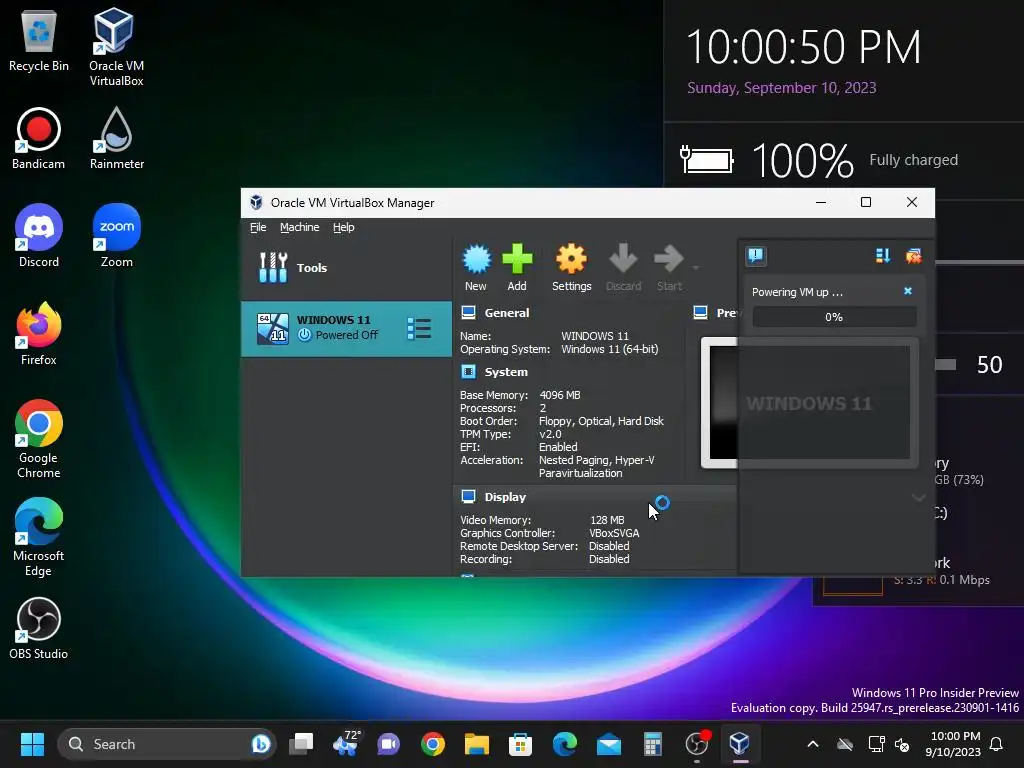Viewport: 1024px width, 768px height.
Task: Click the General section header
Action: click(506, 313)
